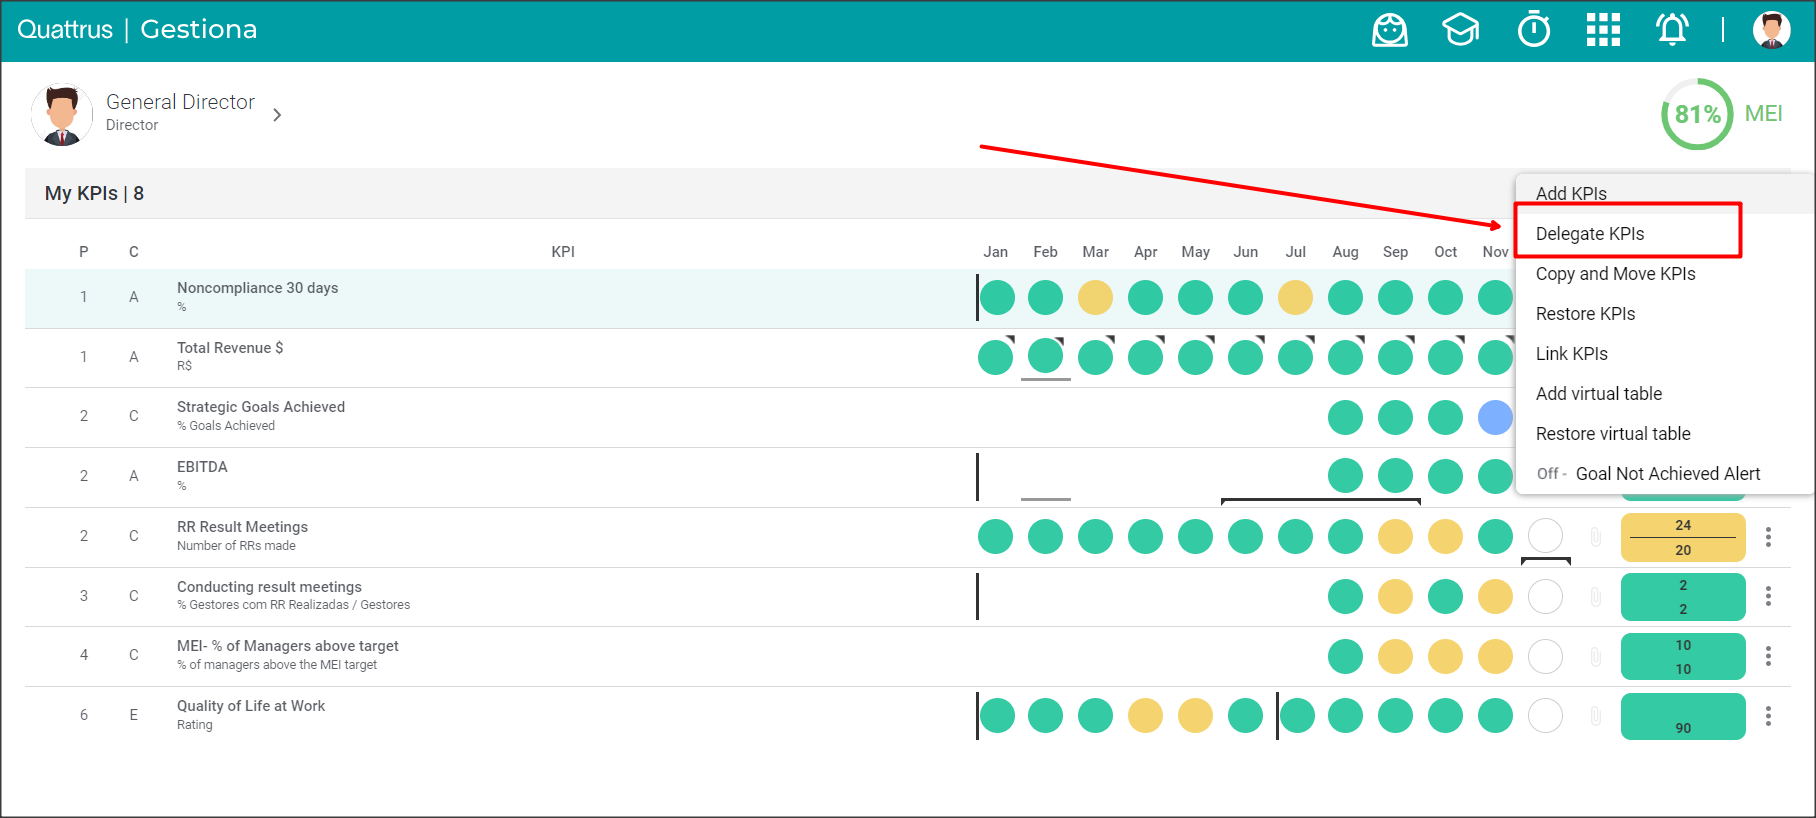Click attachment paperclip for Quality of Life at Work
1816x818 pixels.
(x=1596, y=716)
